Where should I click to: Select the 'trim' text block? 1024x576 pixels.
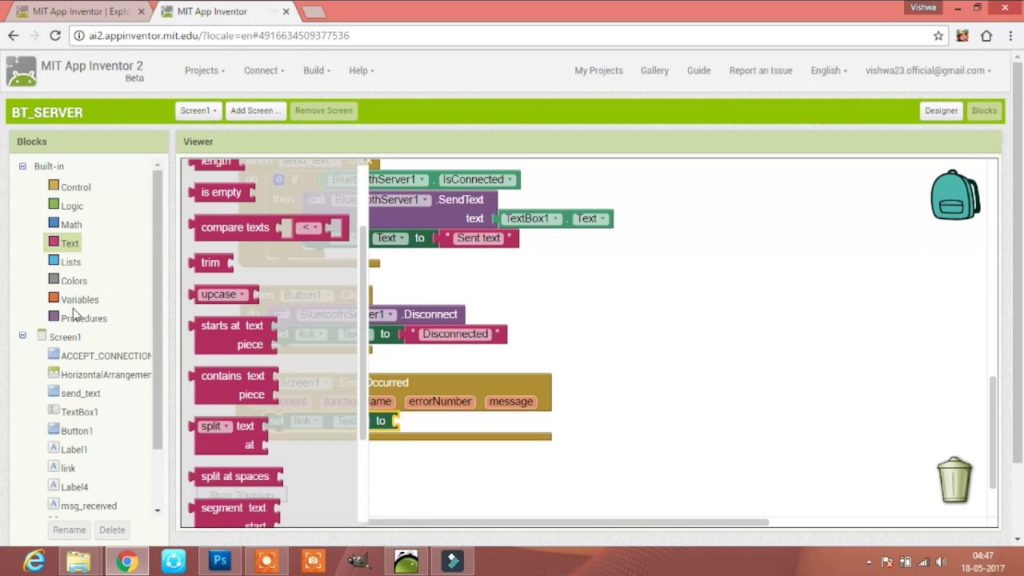point(210,263)
